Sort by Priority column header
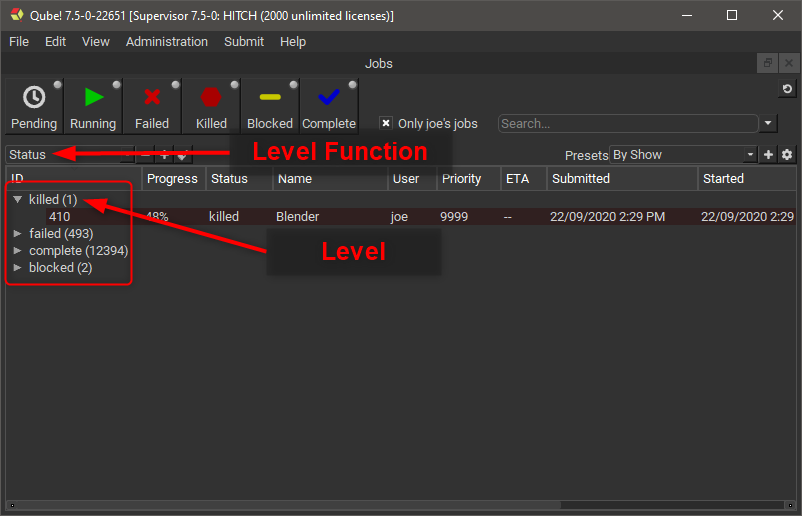 461,179
